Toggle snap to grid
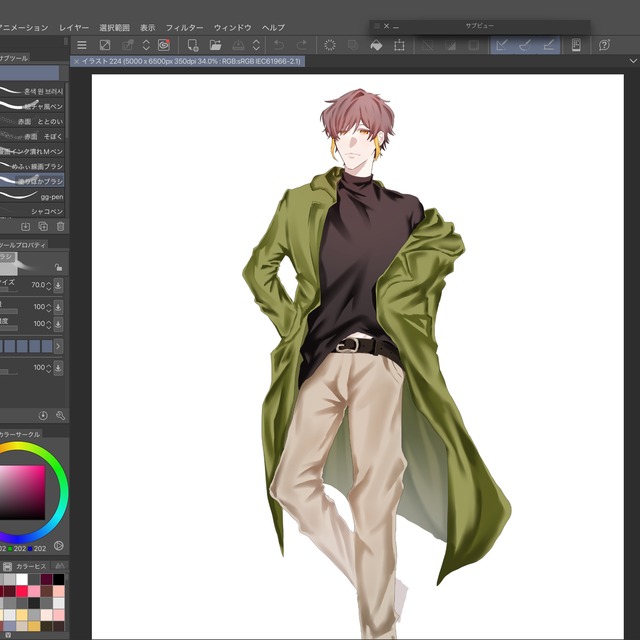Screen dimensions: 640x640 pos(549,45)
